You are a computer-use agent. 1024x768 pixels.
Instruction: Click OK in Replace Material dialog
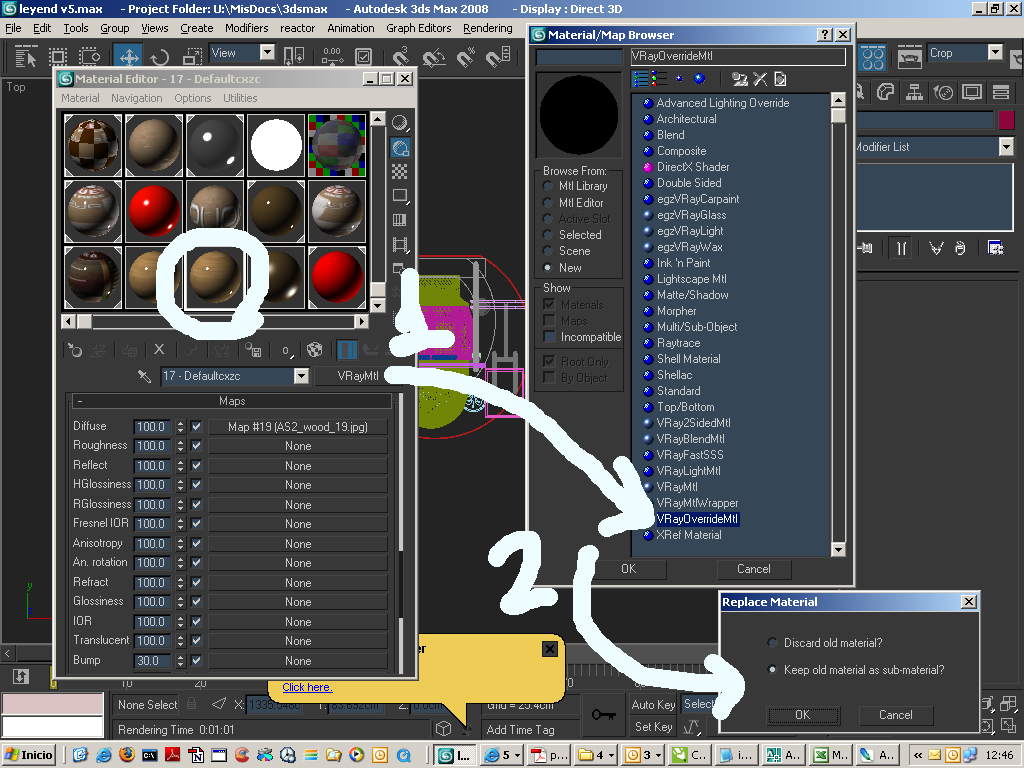[803, 715]
